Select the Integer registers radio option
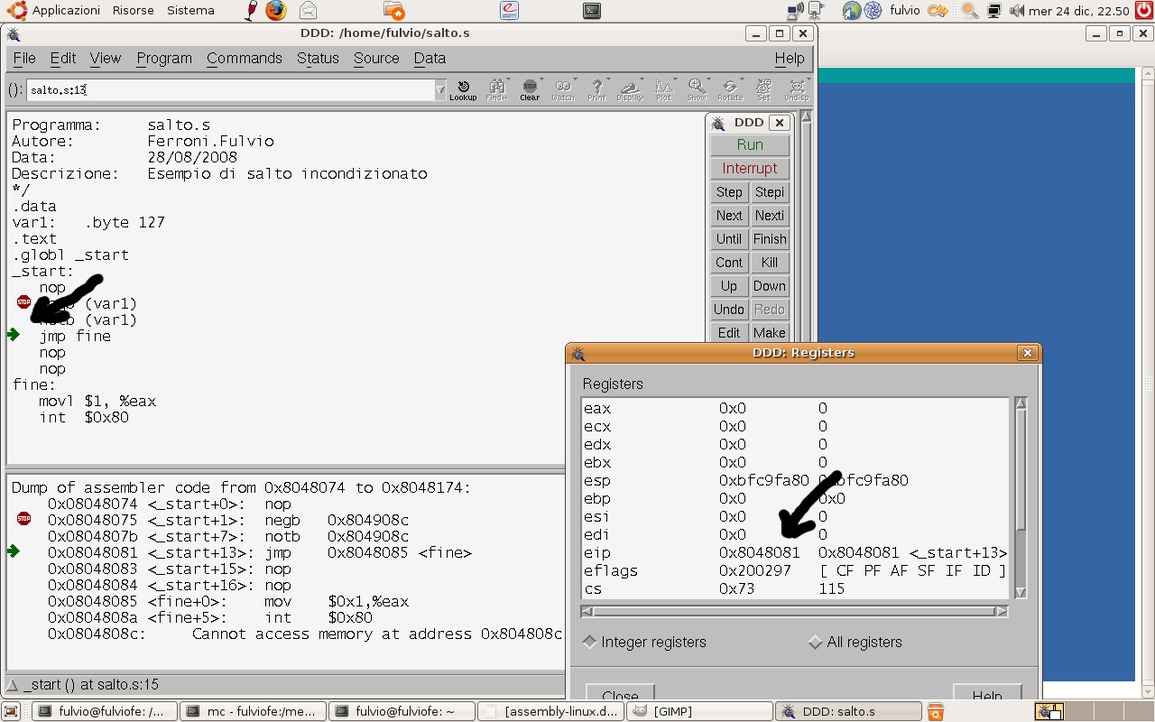Viewport: 1155px width, 722px height. tap(644, 642)
